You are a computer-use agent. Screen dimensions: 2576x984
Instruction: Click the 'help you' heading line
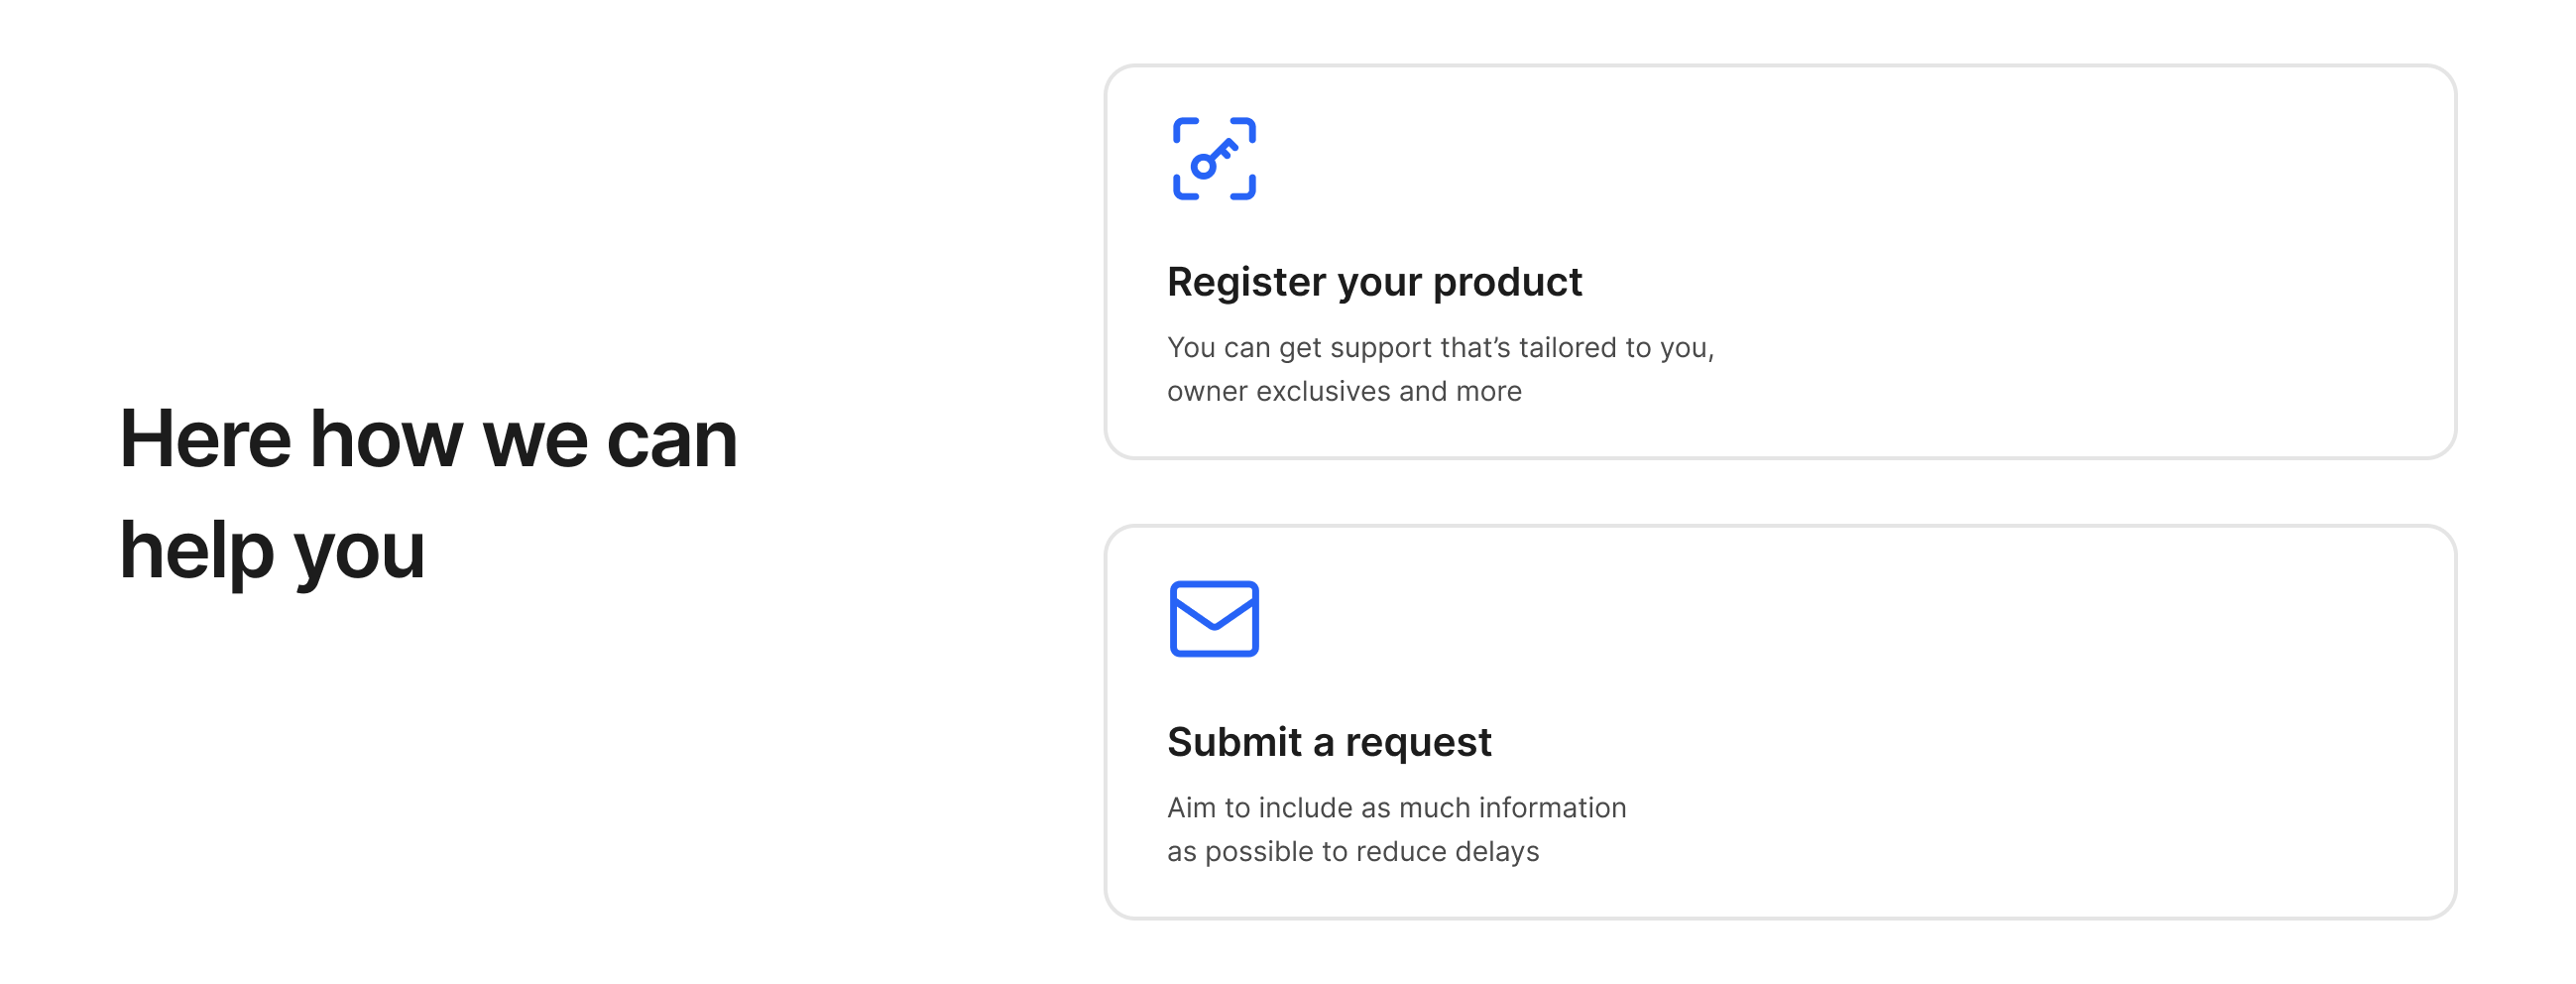272,552
